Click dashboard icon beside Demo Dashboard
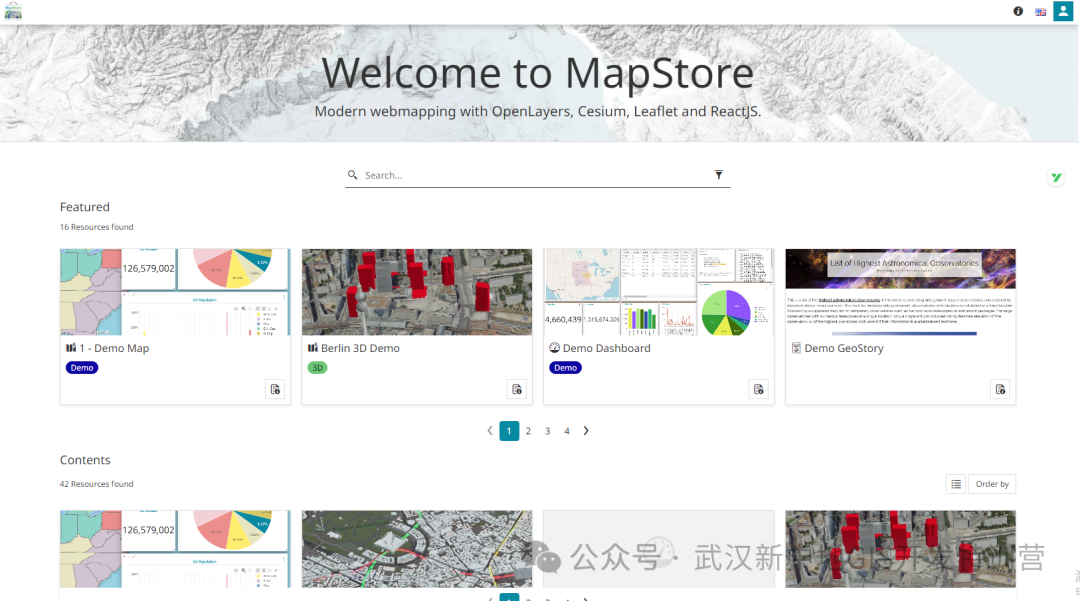Screen dimensions: 1080x601 tap(554, 348)
